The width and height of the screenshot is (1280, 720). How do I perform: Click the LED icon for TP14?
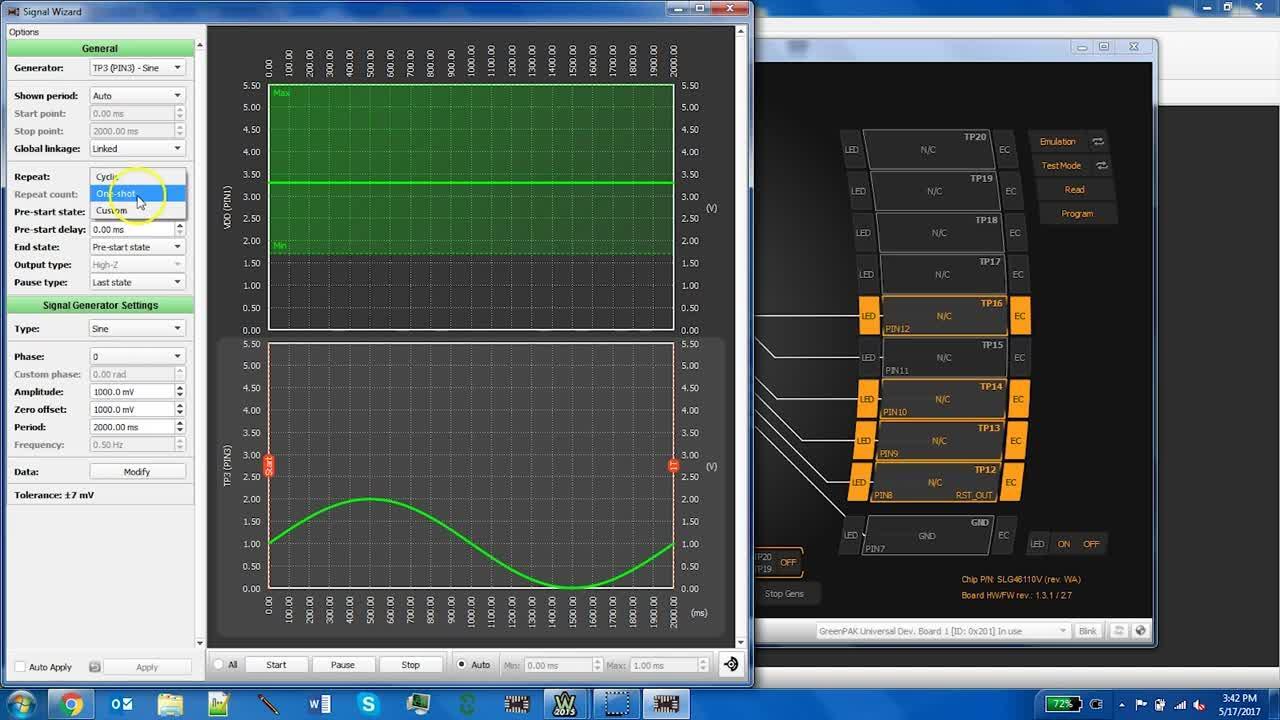pyautogui.click(x=866, y=399)
